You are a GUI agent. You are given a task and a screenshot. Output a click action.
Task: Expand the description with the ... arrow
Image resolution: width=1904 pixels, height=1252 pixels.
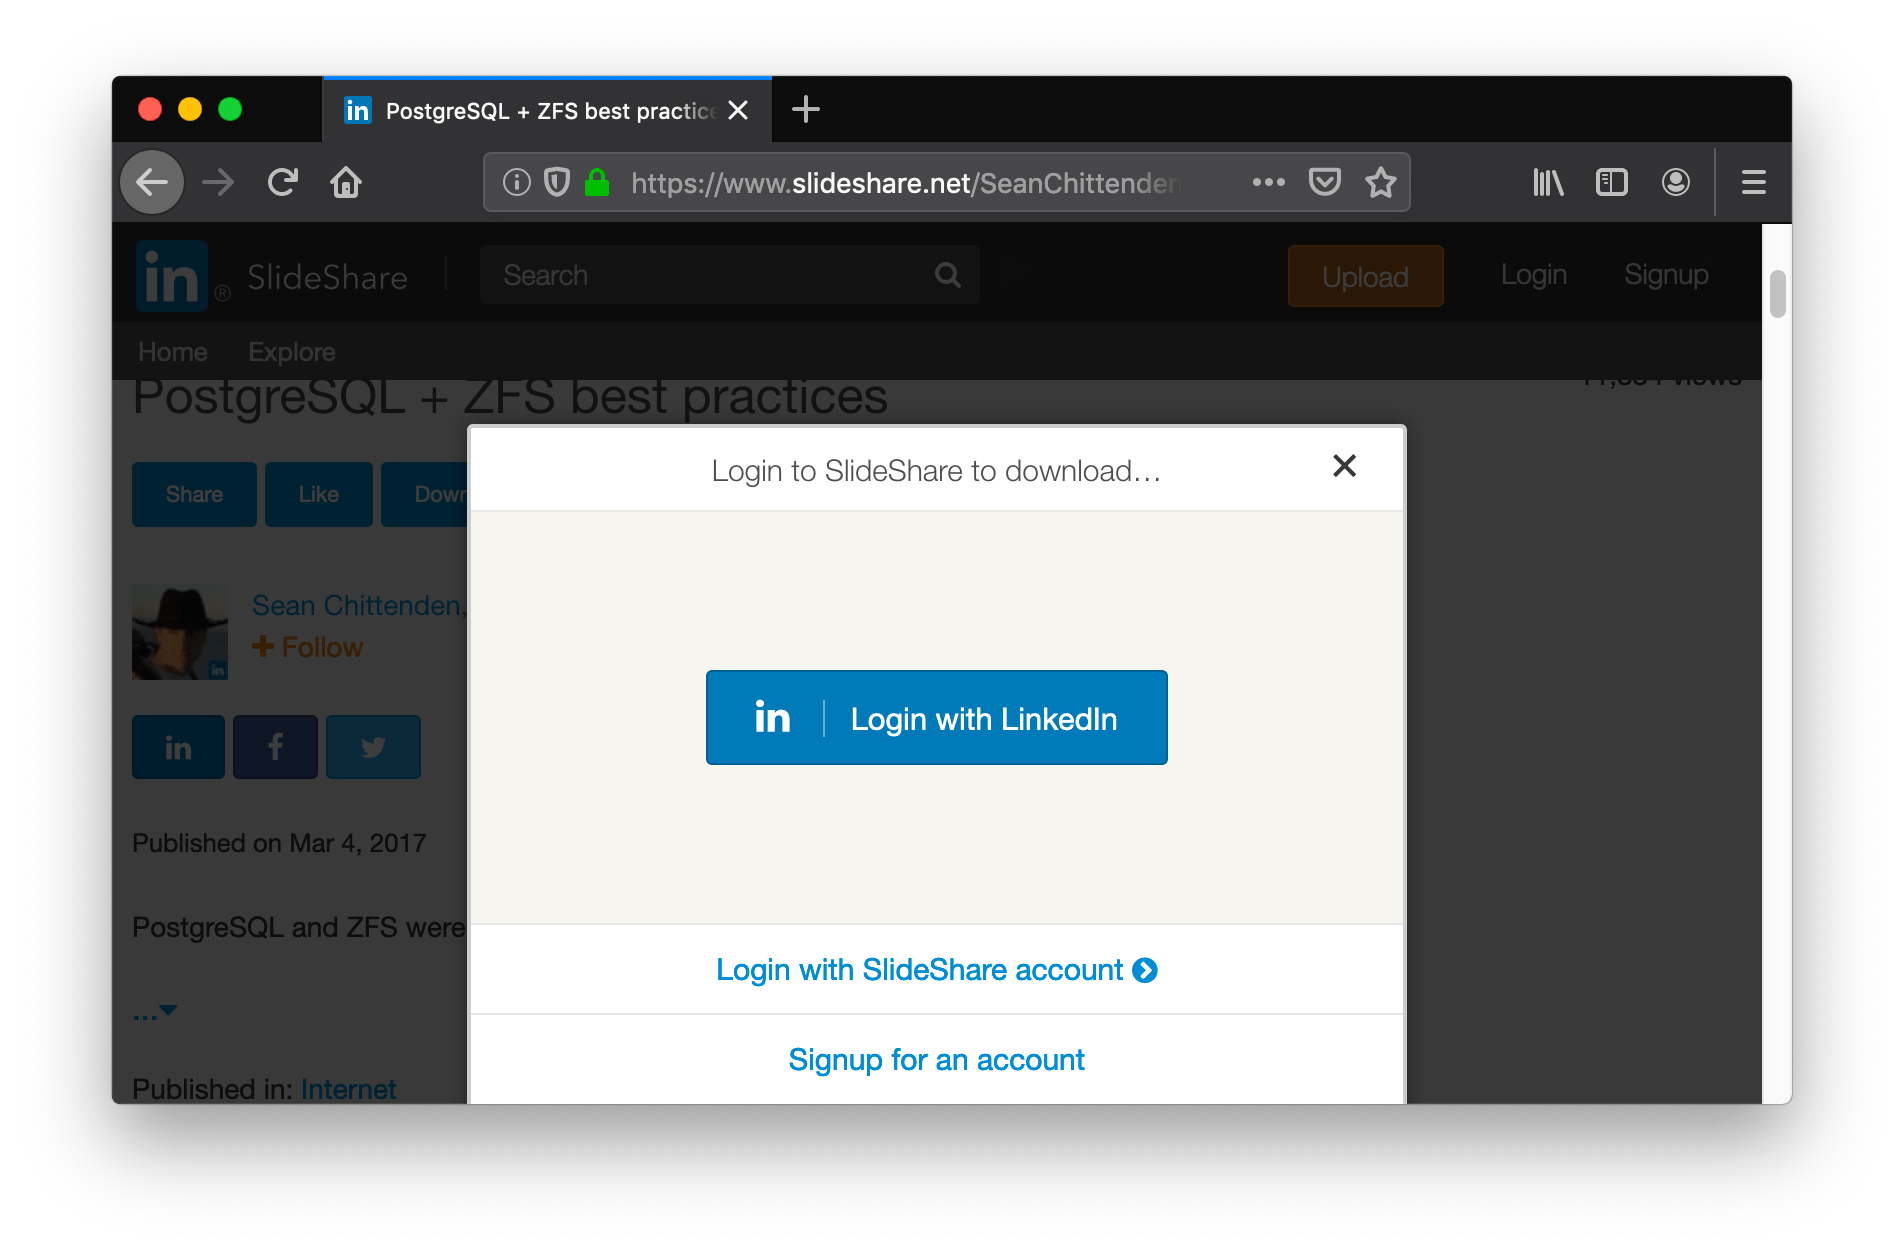pos(155,1012)
